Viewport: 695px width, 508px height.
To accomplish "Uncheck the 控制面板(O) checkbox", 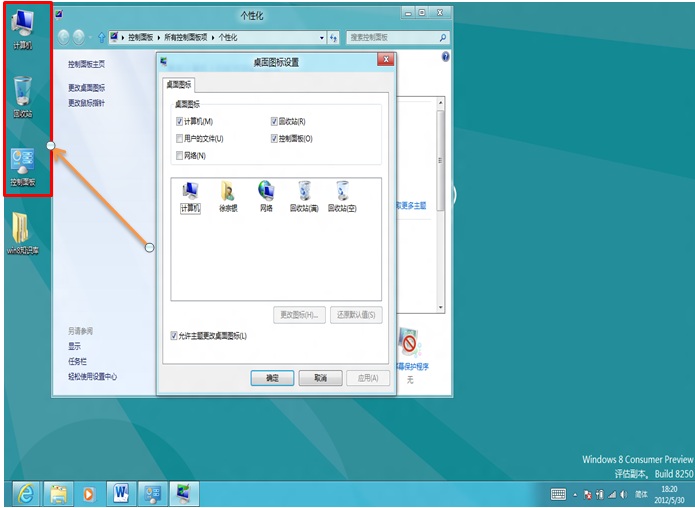I will [x=274, y=139].
